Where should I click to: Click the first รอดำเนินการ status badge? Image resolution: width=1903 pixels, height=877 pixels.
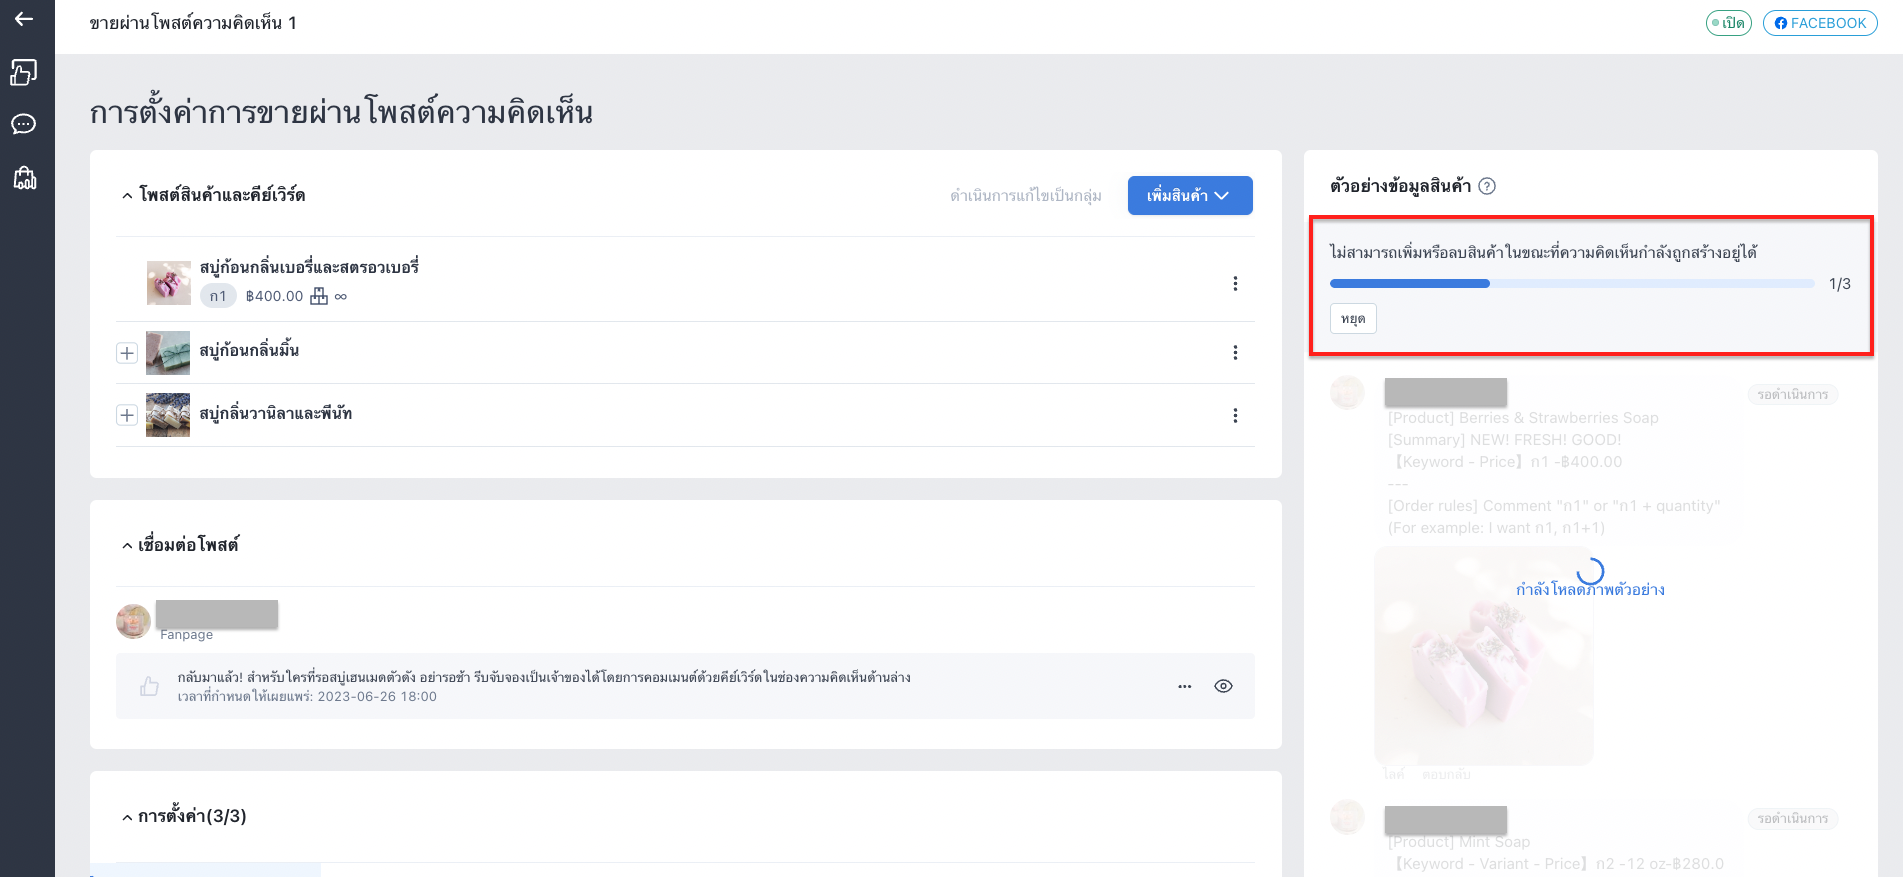tap(1792, 395)
